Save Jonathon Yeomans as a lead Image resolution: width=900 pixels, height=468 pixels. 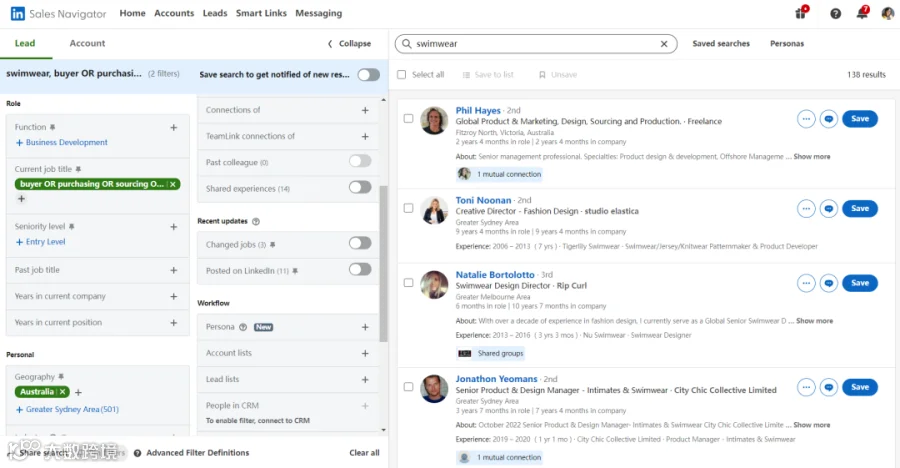pos(860,387)
